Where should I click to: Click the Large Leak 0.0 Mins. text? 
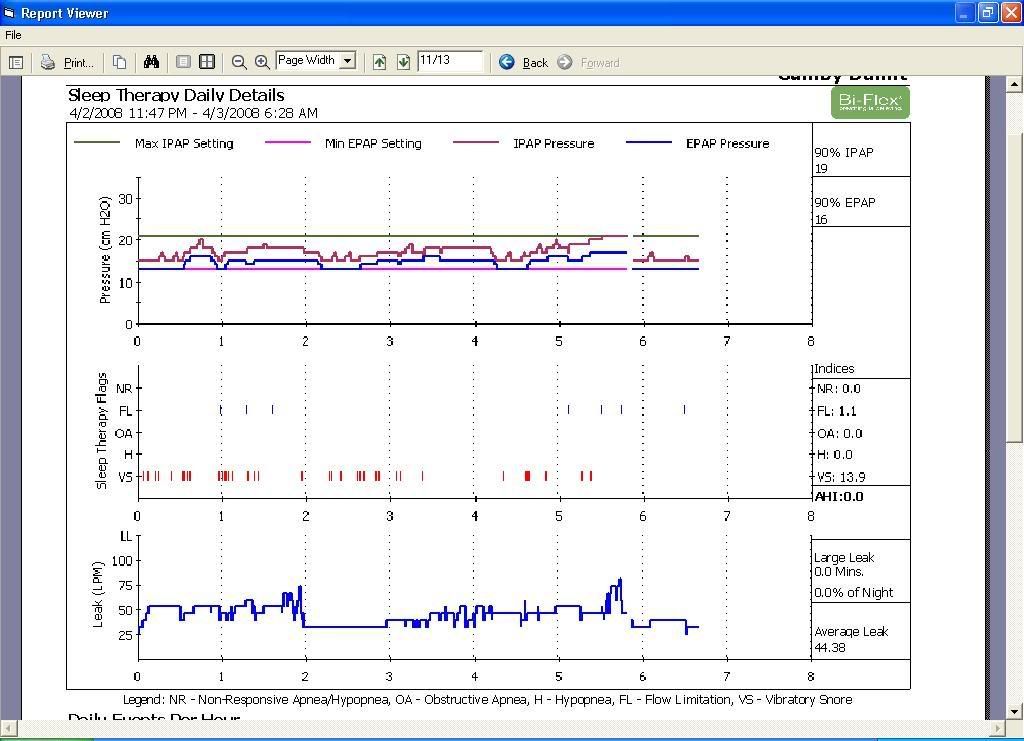pyautogui.click(x=844, y=564)
